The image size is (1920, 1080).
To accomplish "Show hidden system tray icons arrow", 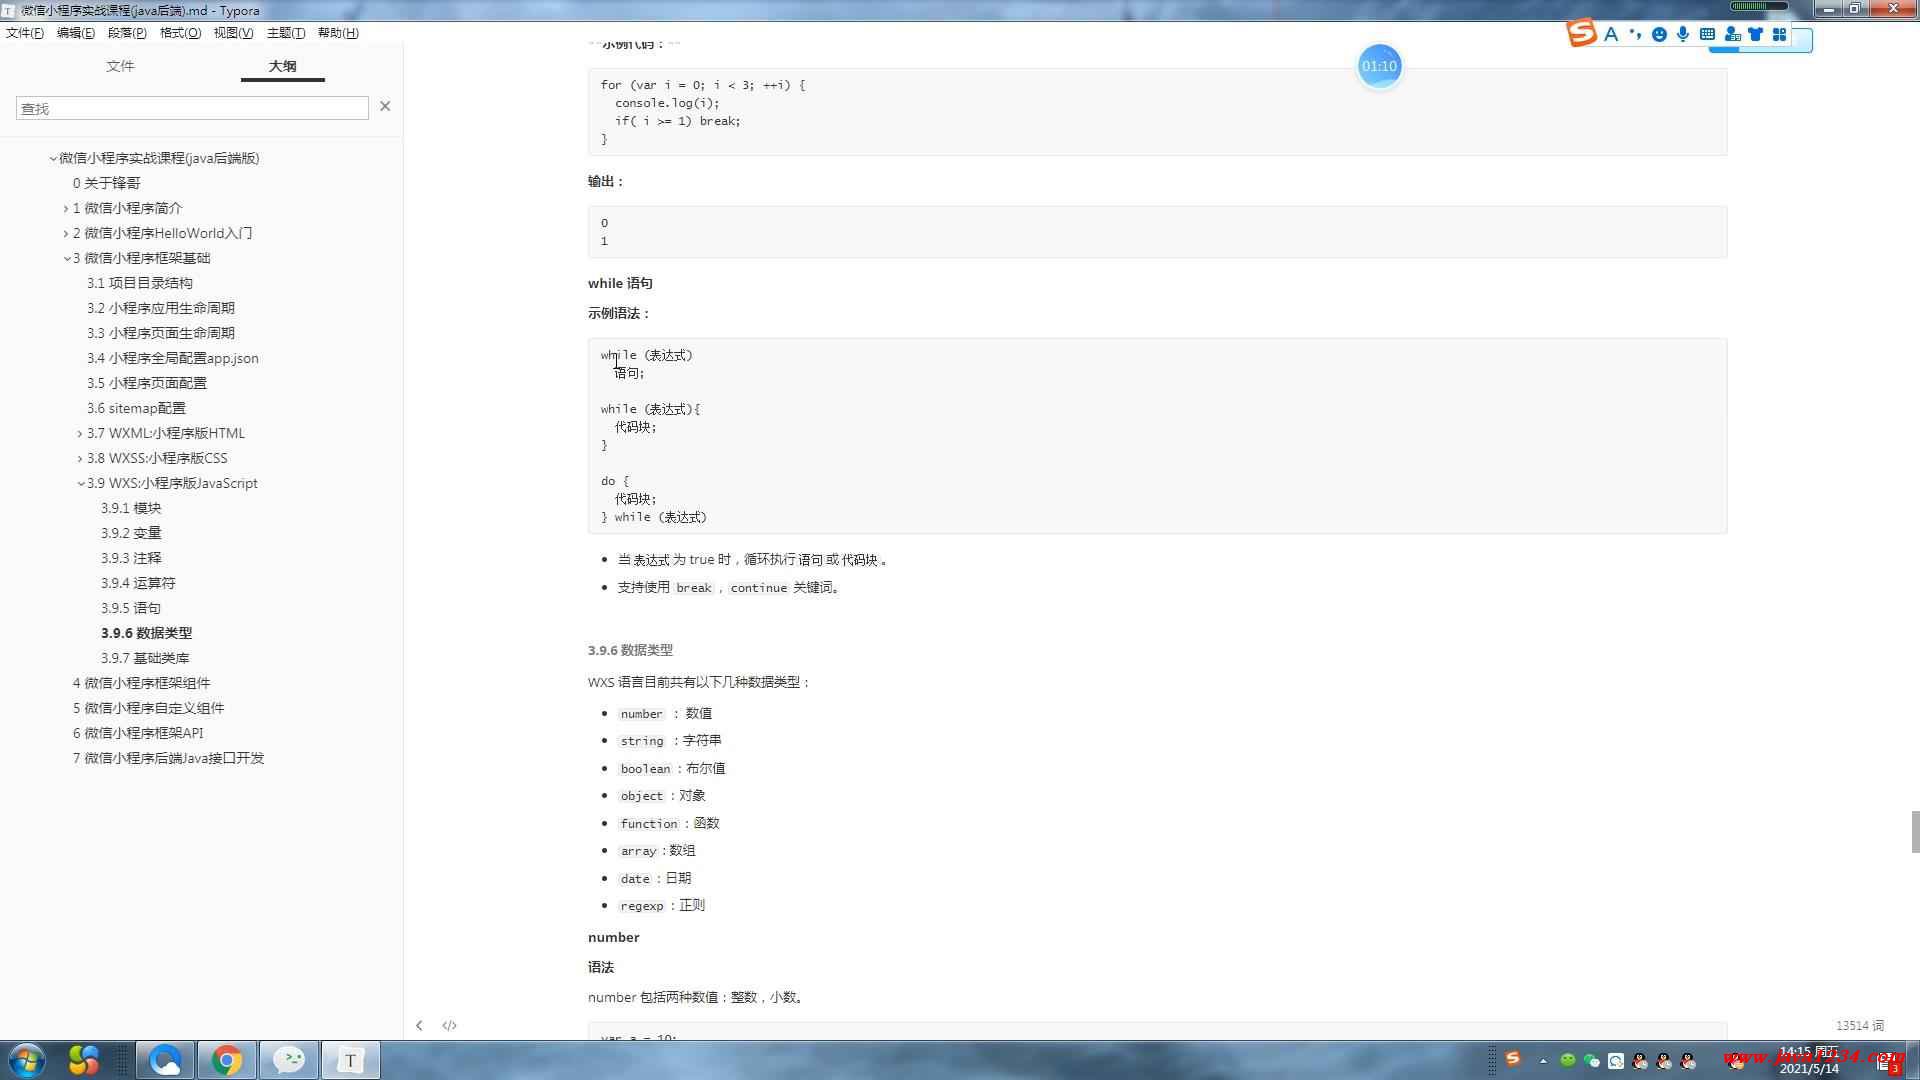I will [1543, 1061].
